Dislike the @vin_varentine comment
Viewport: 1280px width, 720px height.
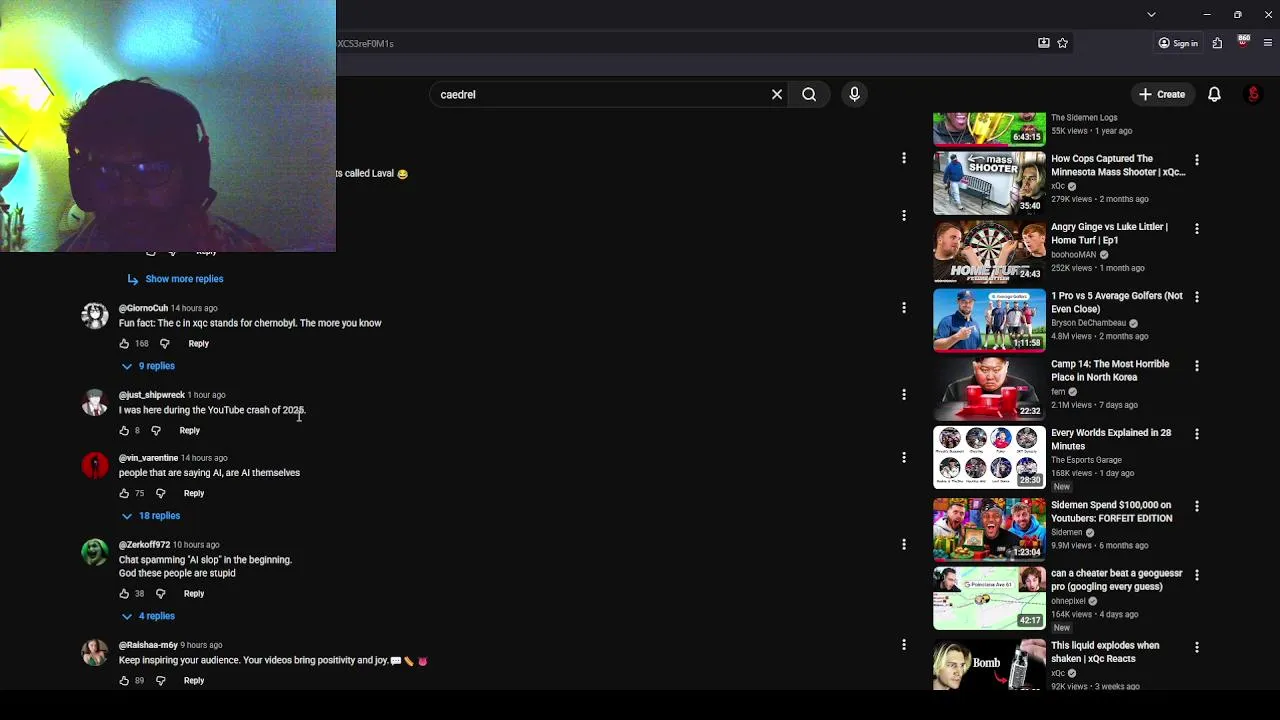click(160, 494)
